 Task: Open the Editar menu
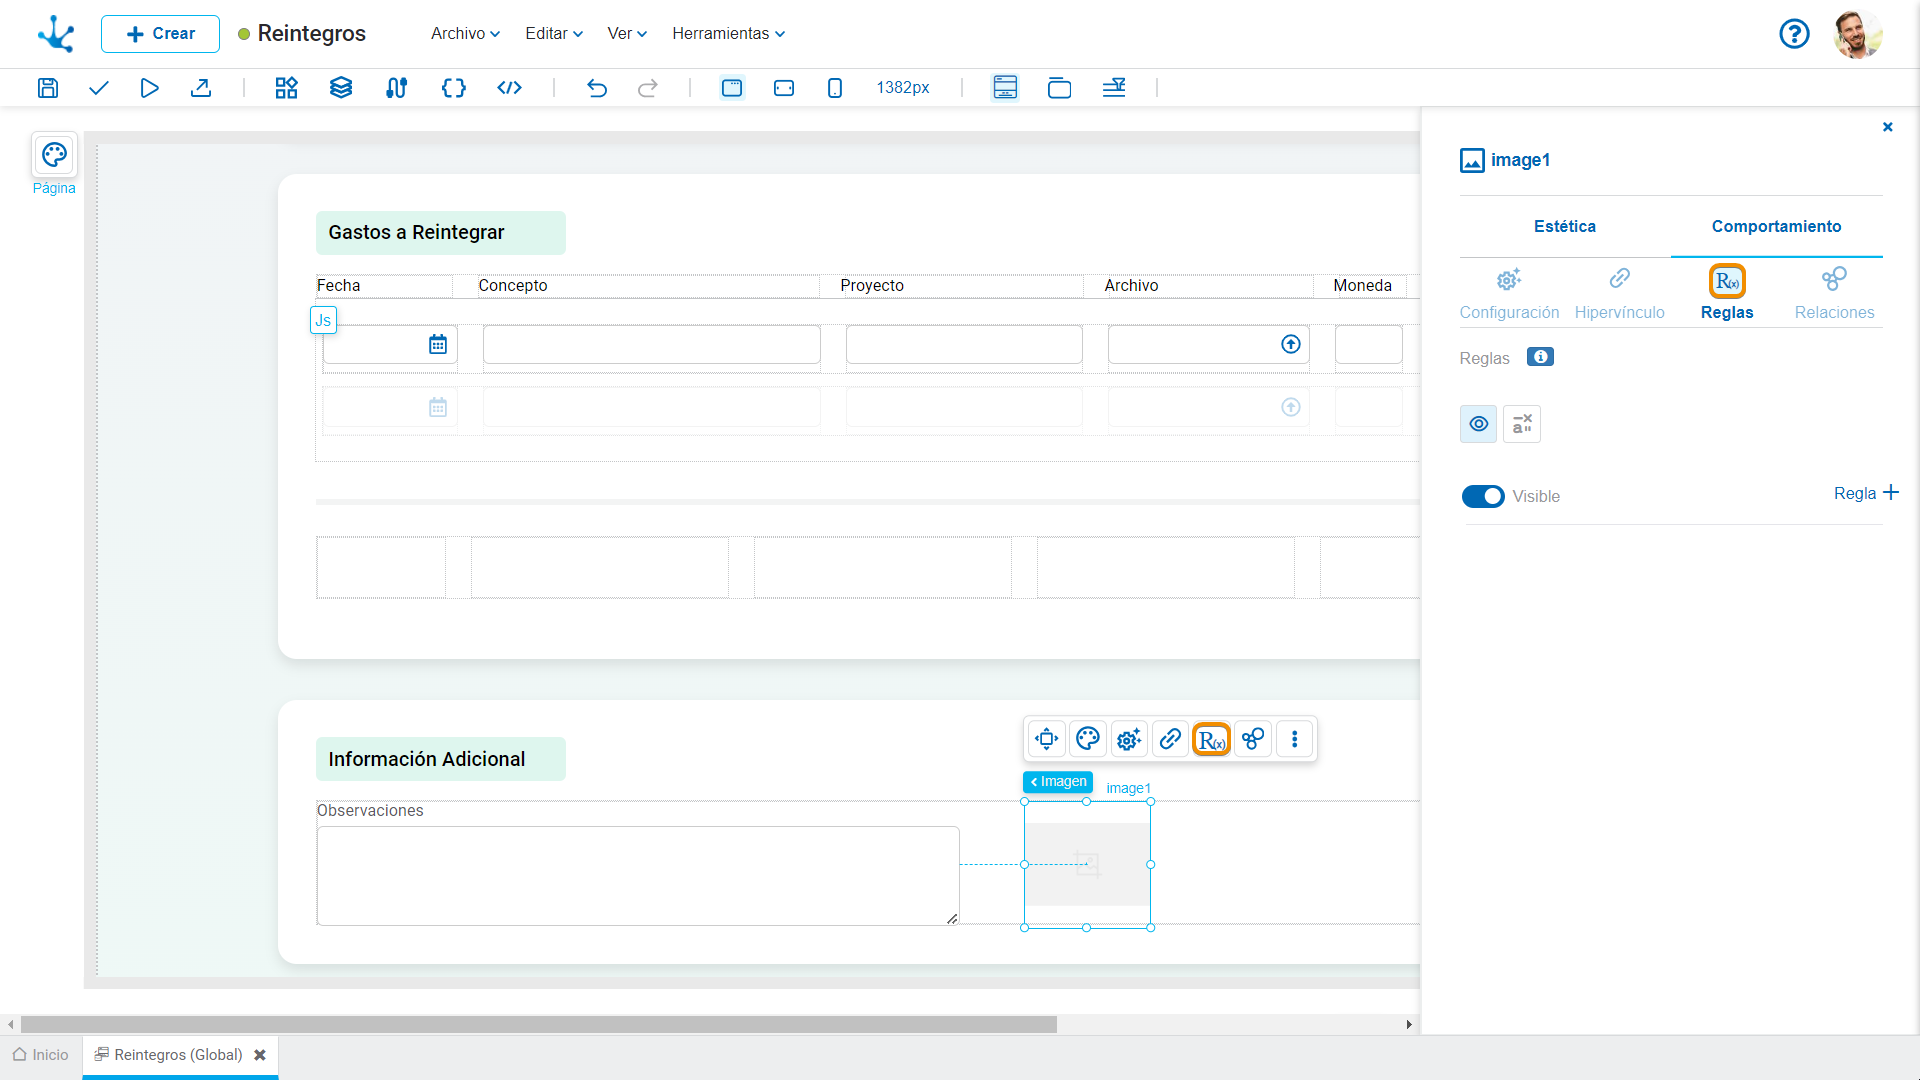tap(554, 34)
